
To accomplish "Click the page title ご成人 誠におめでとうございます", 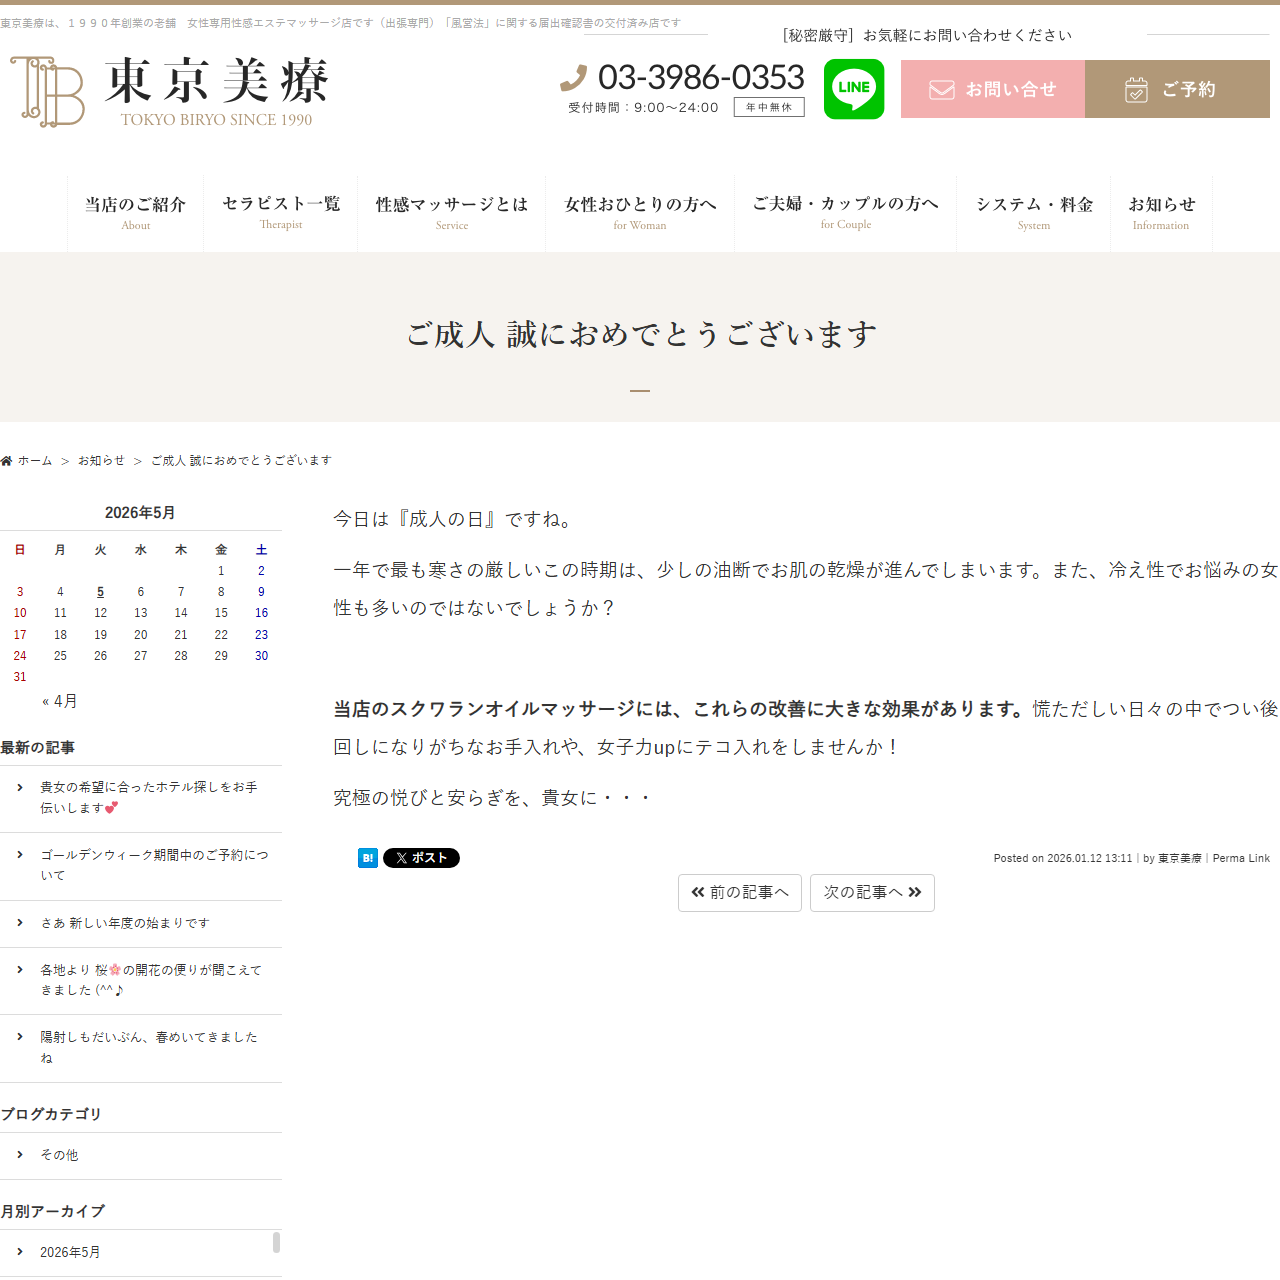I will 641,334.
